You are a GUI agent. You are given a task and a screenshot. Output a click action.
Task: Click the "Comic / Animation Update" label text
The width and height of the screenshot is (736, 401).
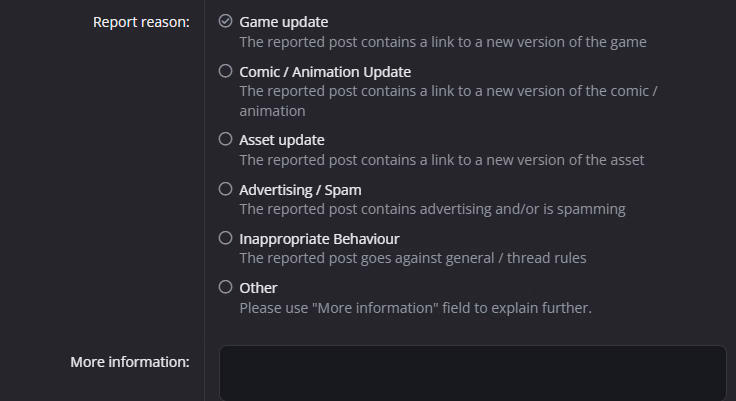pos(325,72)
